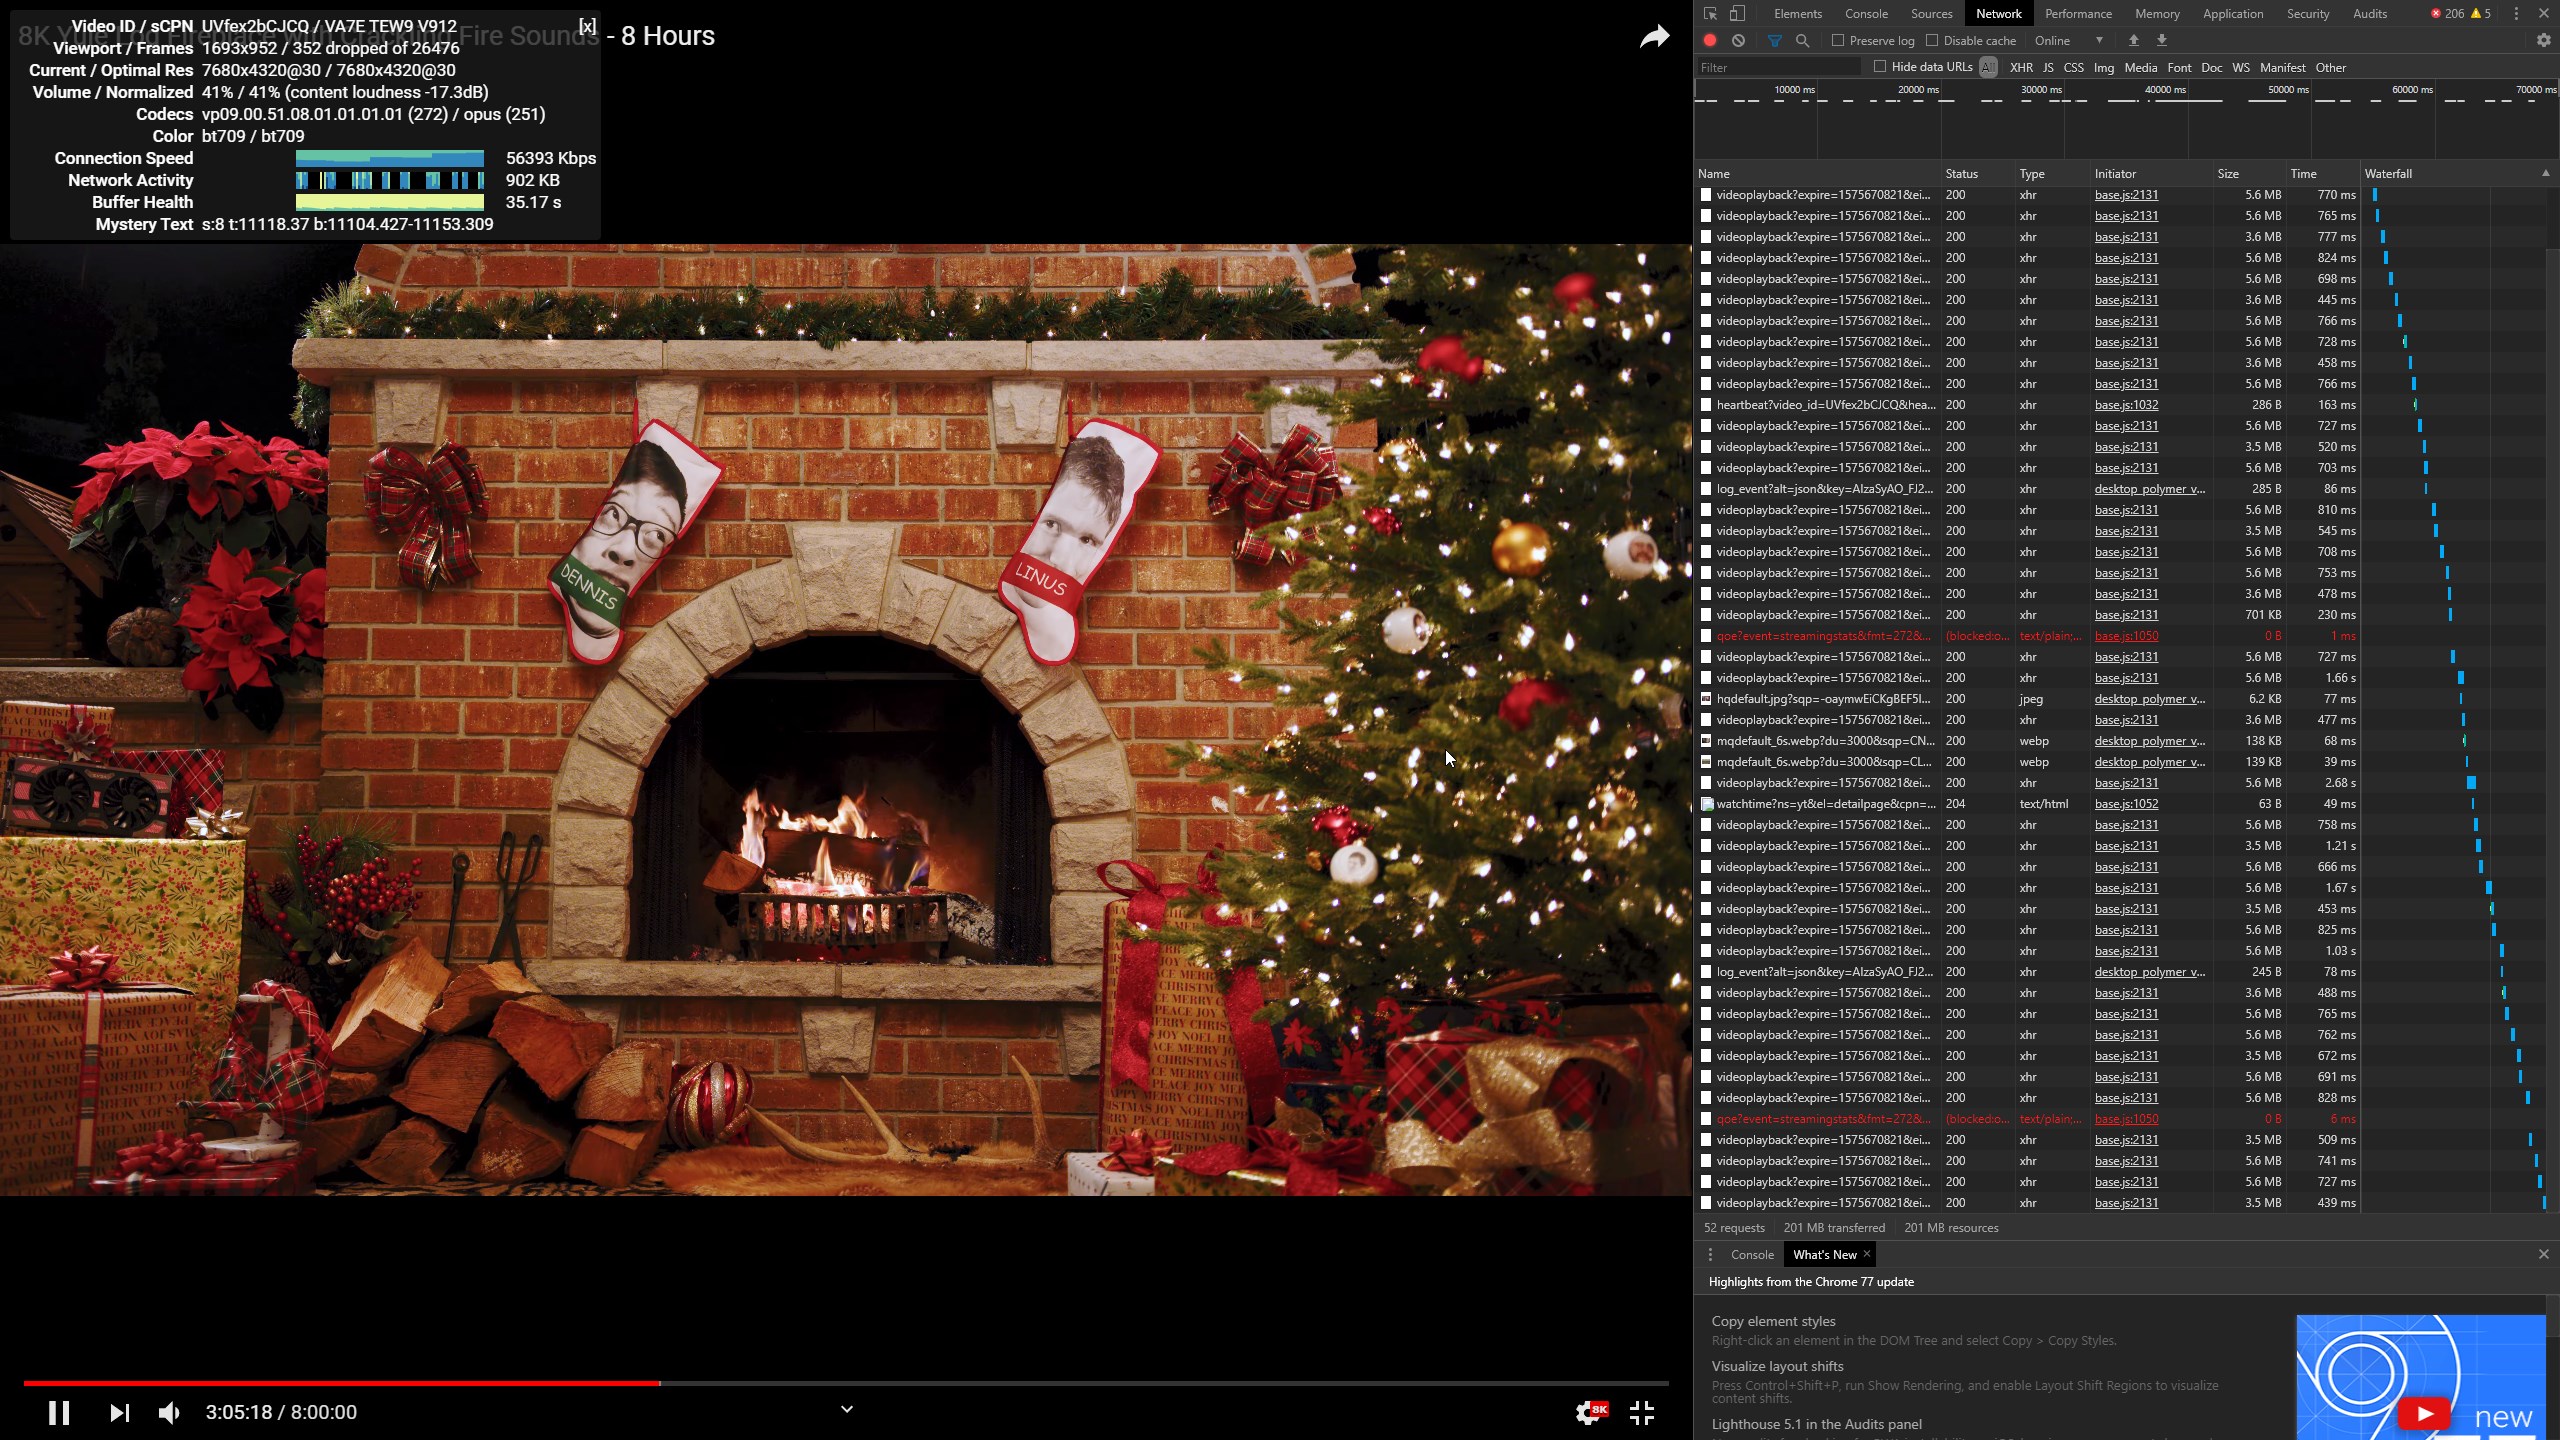2560x1440 pixels.
Task: Open the base.js:1032 initiator link
Action: (x=2126, y=405)
